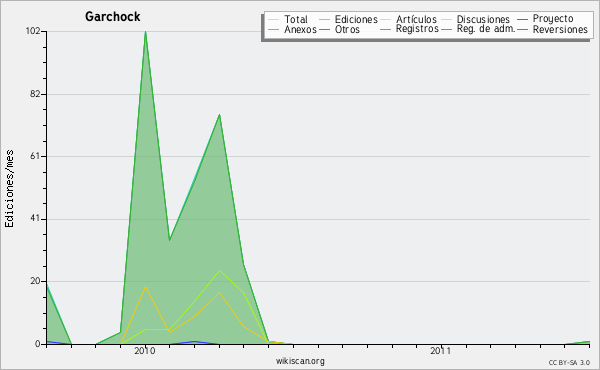Viewport: 600px width, 370px height.
Task: Click the 20 y-axis value
Action: pyautogui.click(x=35, y=281)
